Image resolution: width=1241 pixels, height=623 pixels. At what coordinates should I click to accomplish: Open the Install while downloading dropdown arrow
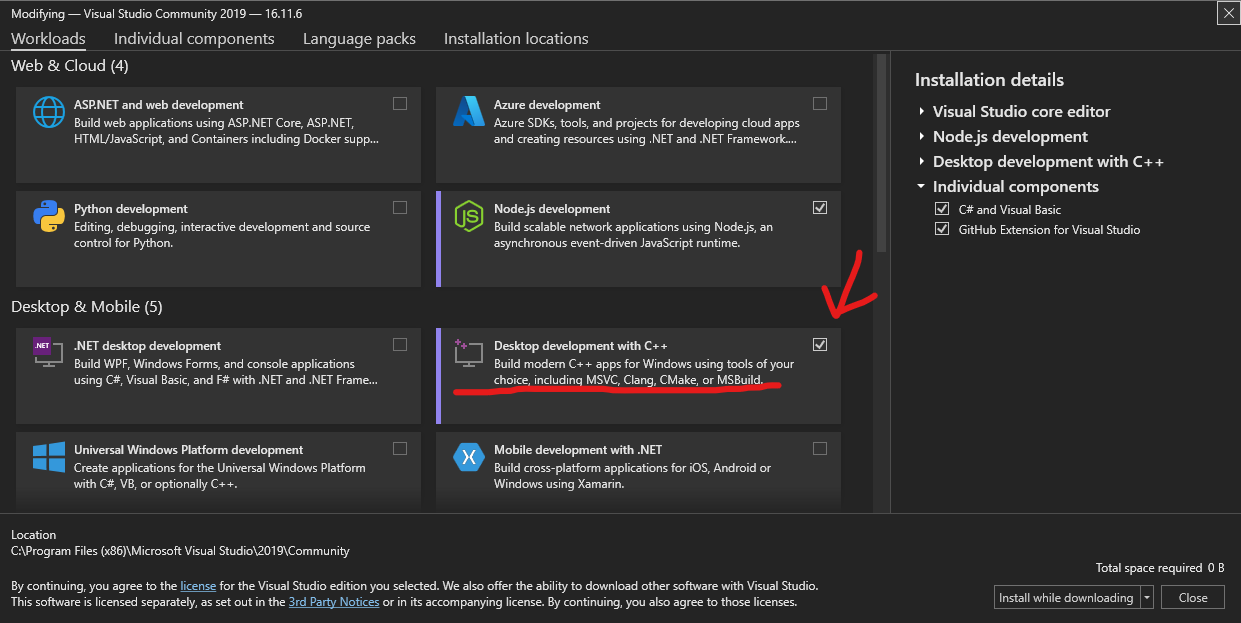pos(1146,598)
